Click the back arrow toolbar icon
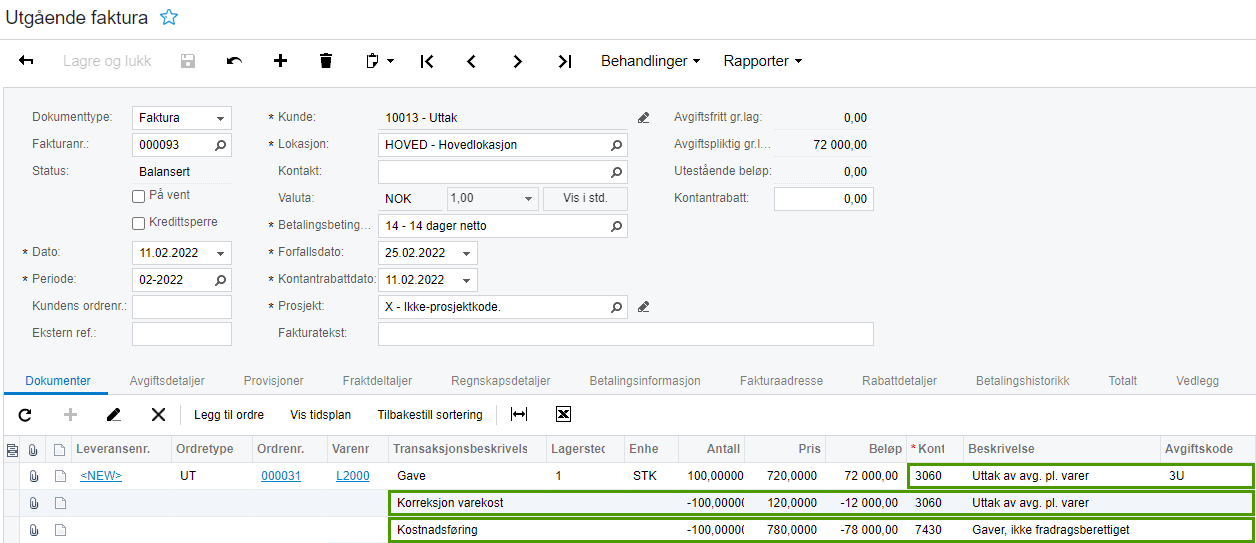Image resolution: width=1256 pixels, height=543 pixels. click(27, 61)
